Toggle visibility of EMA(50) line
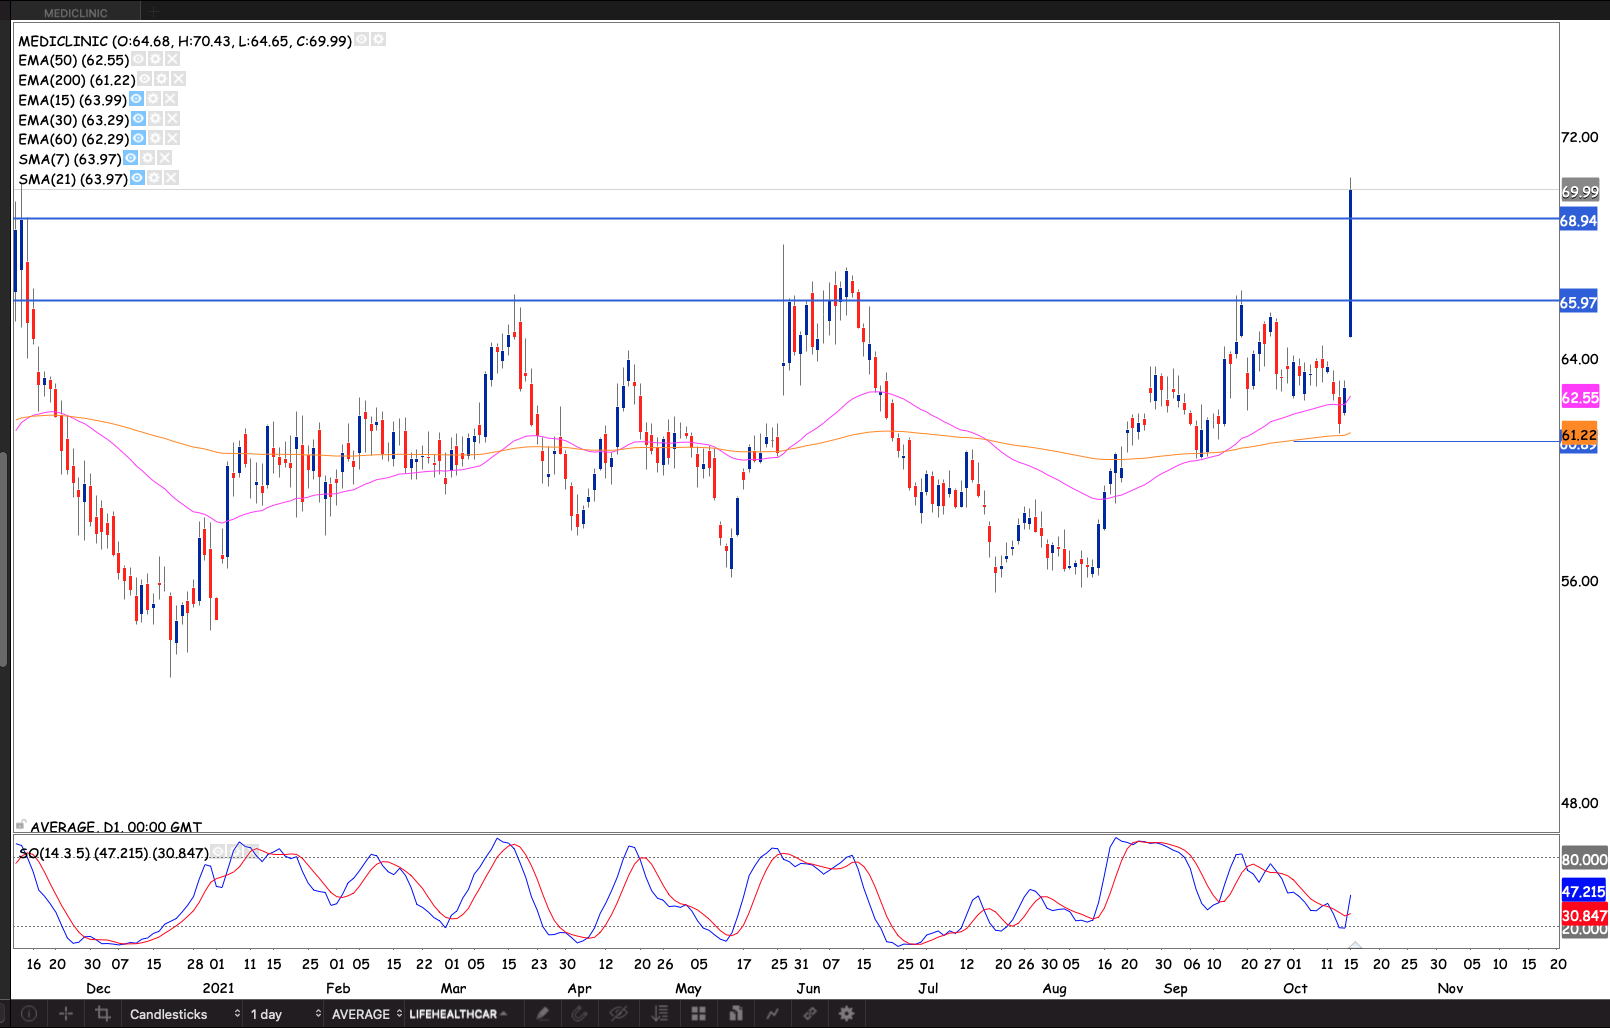 point(139,60)
